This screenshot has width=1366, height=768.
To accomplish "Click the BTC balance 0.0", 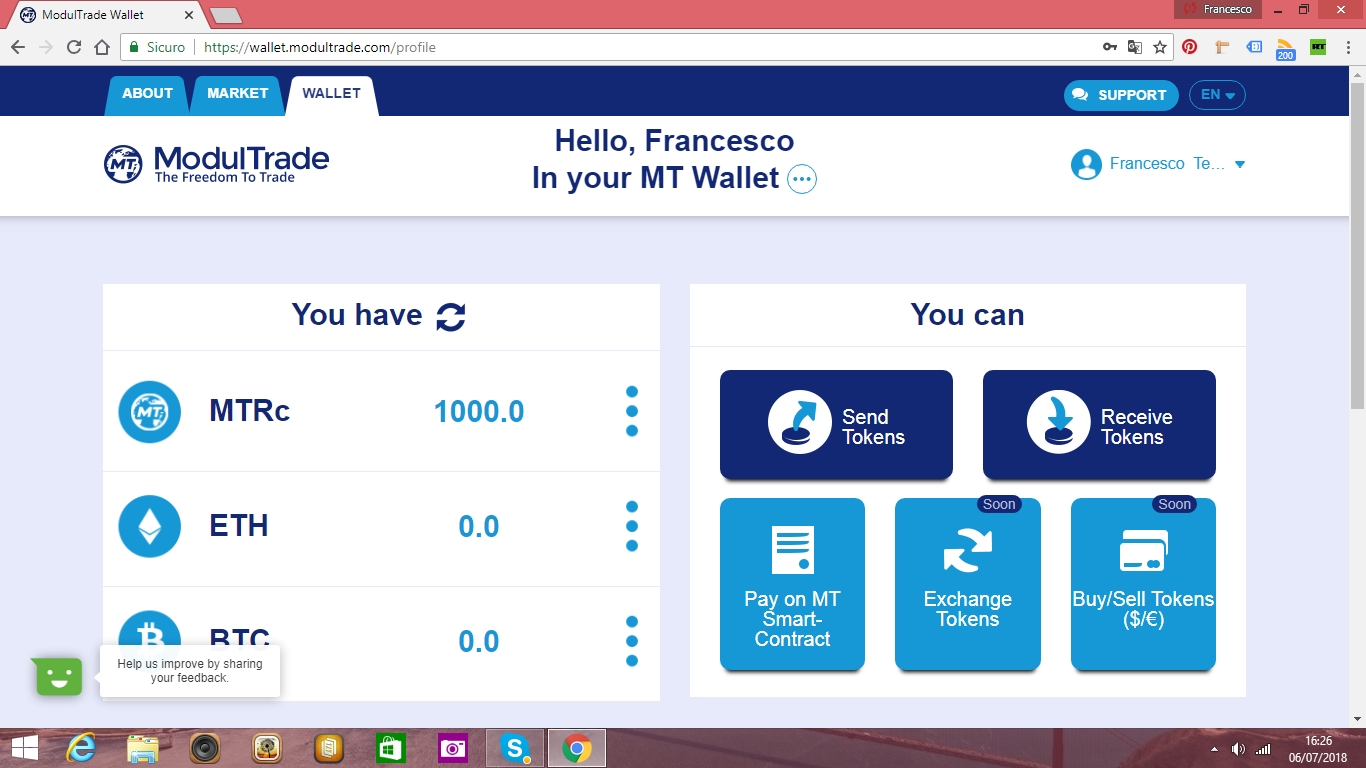I will [479, 641].
